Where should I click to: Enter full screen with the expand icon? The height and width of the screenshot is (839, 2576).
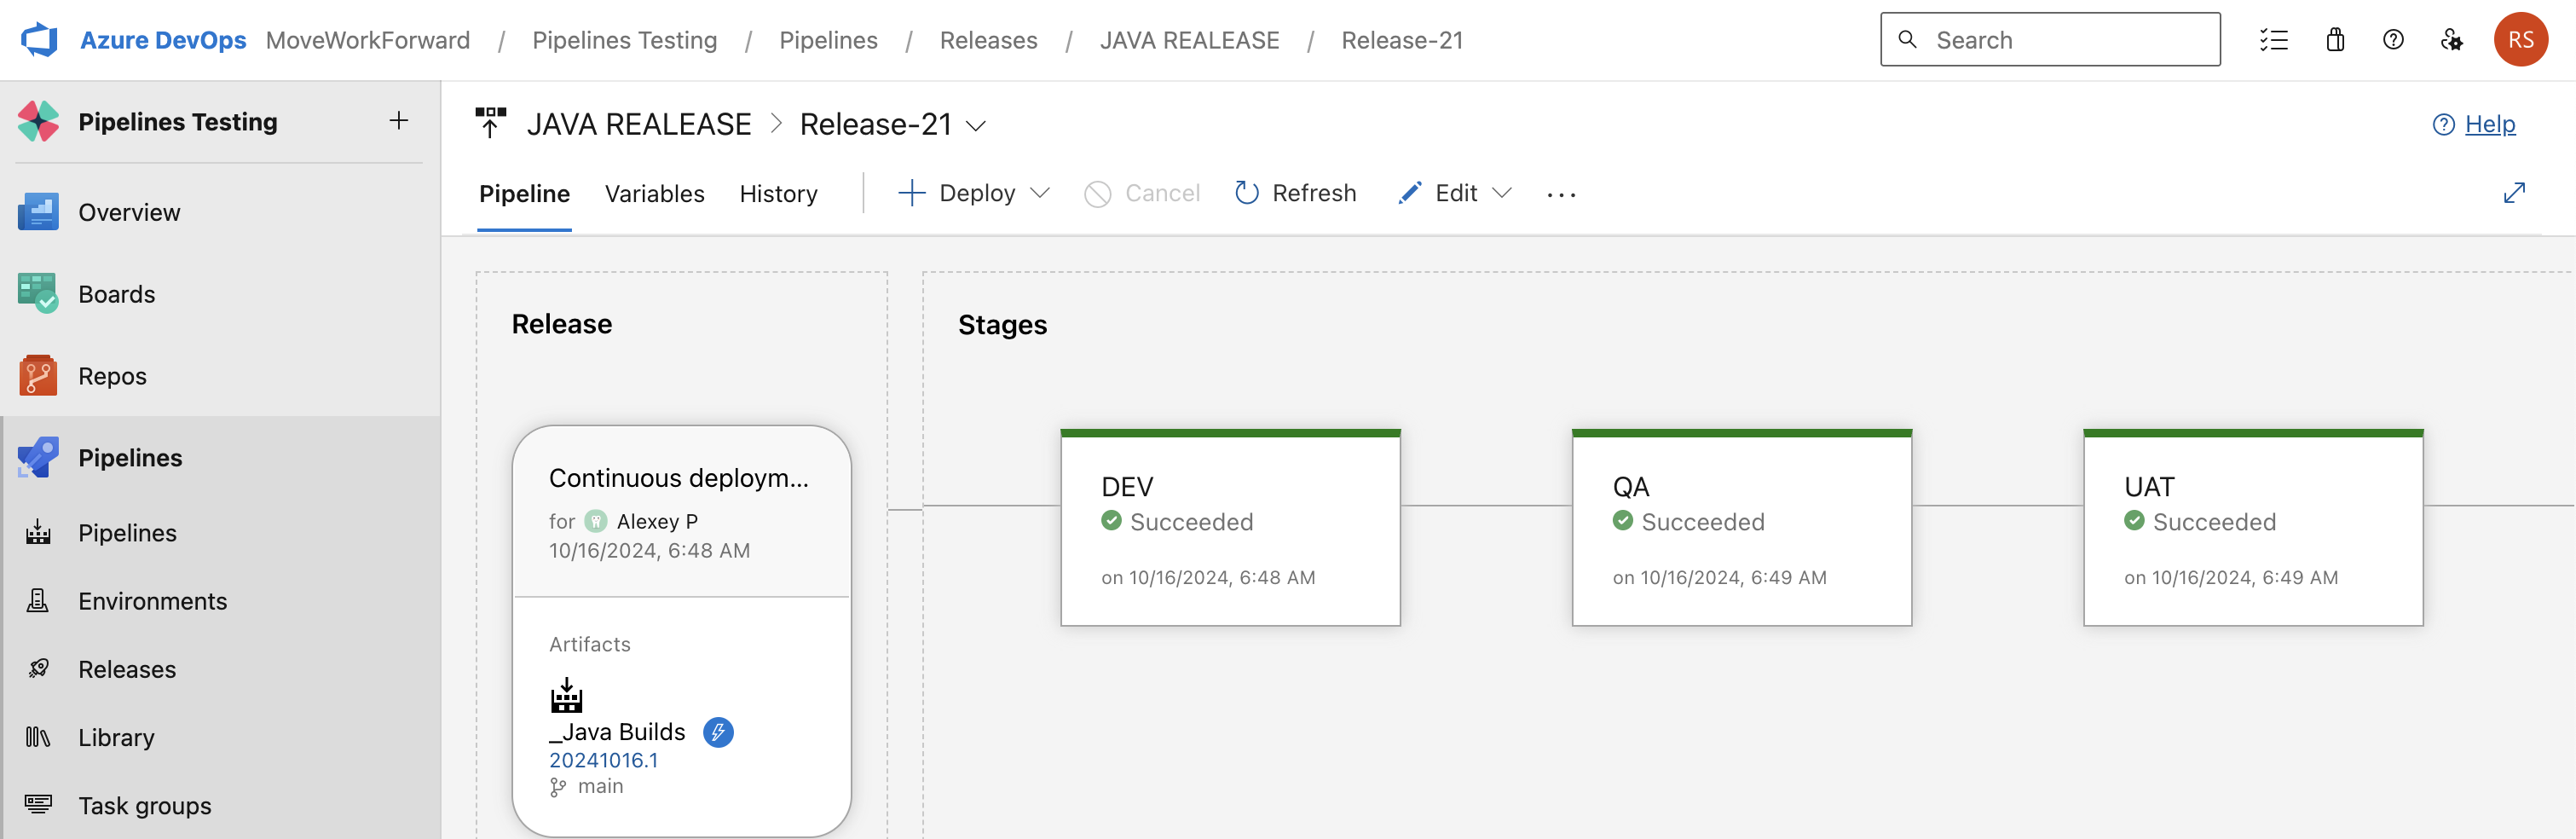pos(2514,193)
